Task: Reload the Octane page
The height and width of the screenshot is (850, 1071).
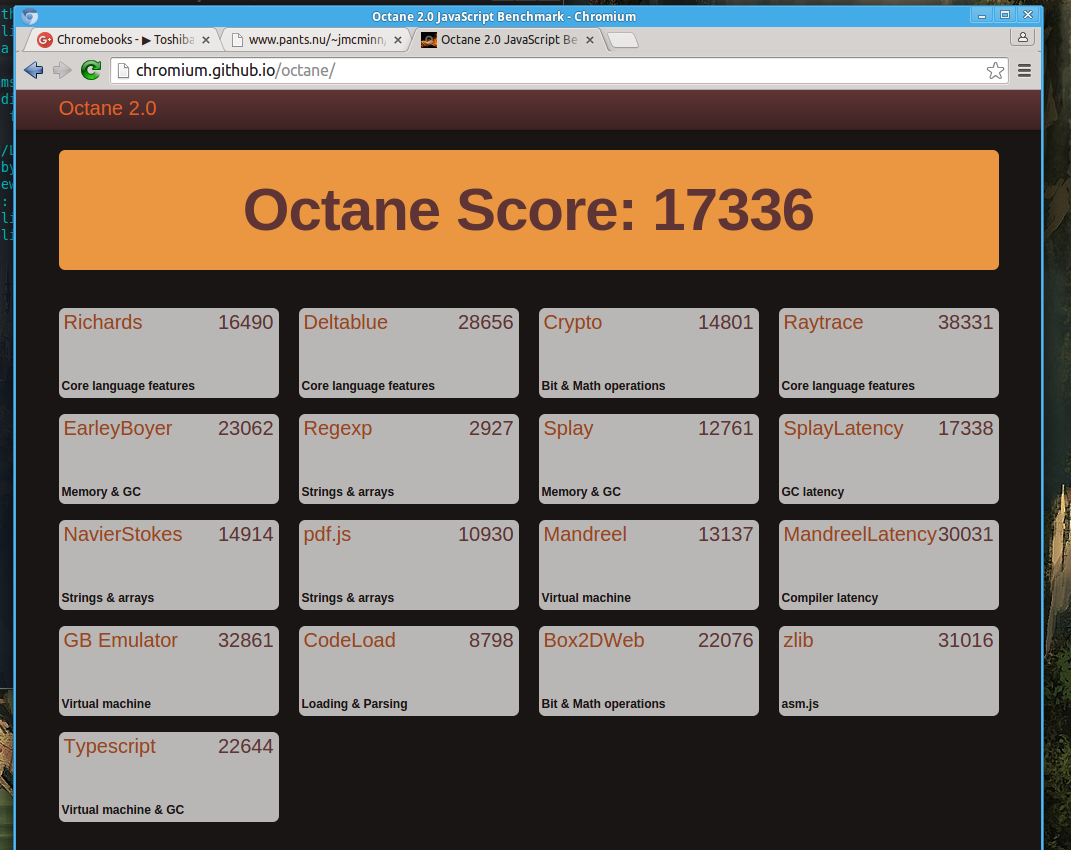Action: point(91,70)
